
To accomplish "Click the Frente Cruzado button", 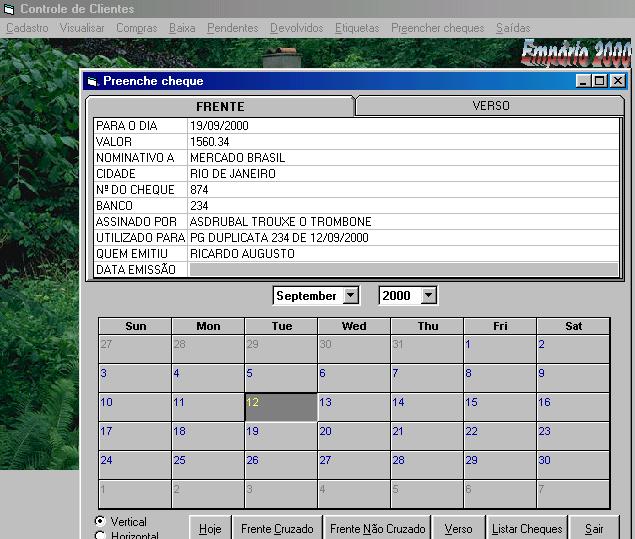I will [277, 528].
